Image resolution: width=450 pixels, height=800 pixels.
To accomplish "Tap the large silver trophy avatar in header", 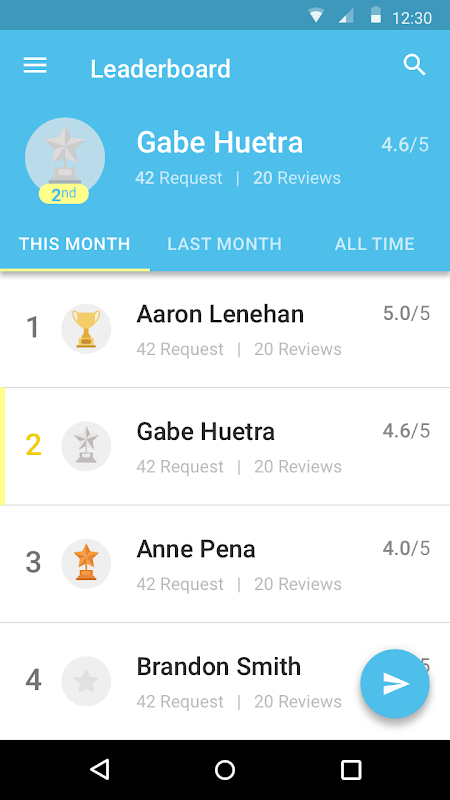I will [65, 157].
